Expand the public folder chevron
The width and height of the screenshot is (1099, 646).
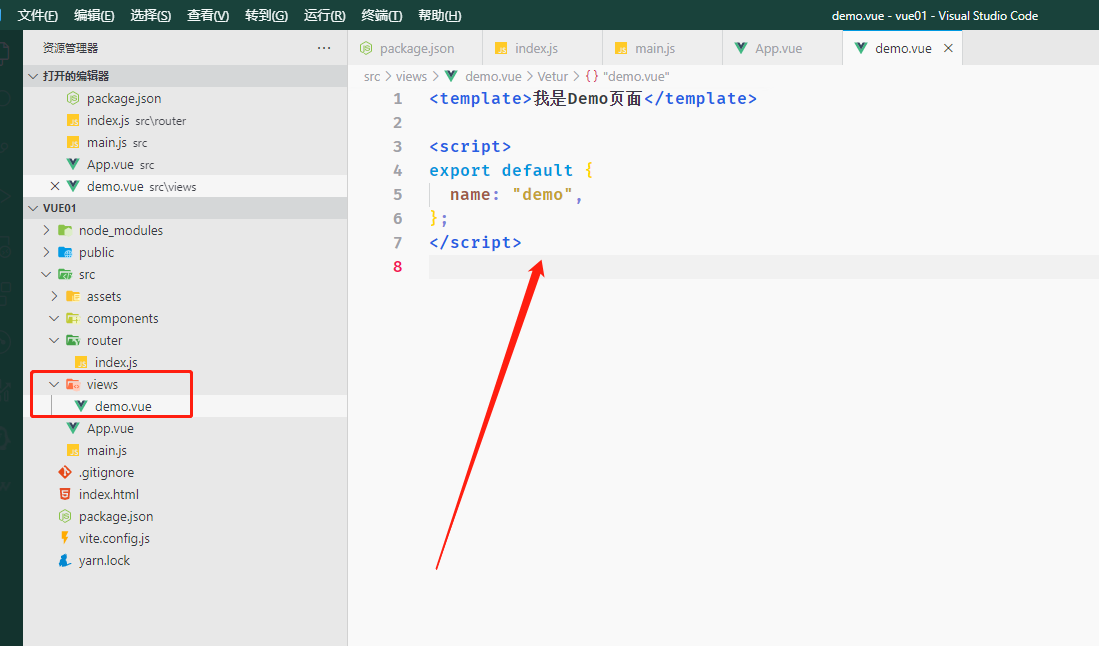[x=46, y=252]
